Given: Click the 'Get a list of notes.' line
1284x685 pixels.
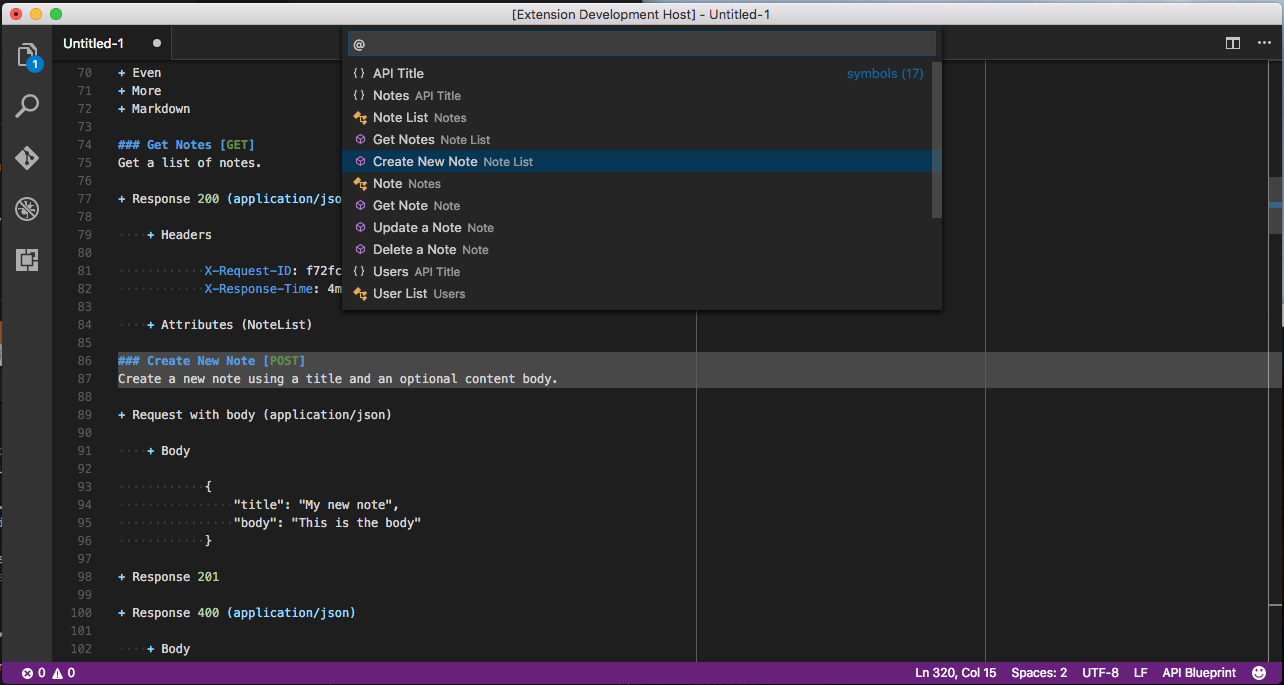Looking at the screenshot, I should pyautogui.click(x=190, y=163).
